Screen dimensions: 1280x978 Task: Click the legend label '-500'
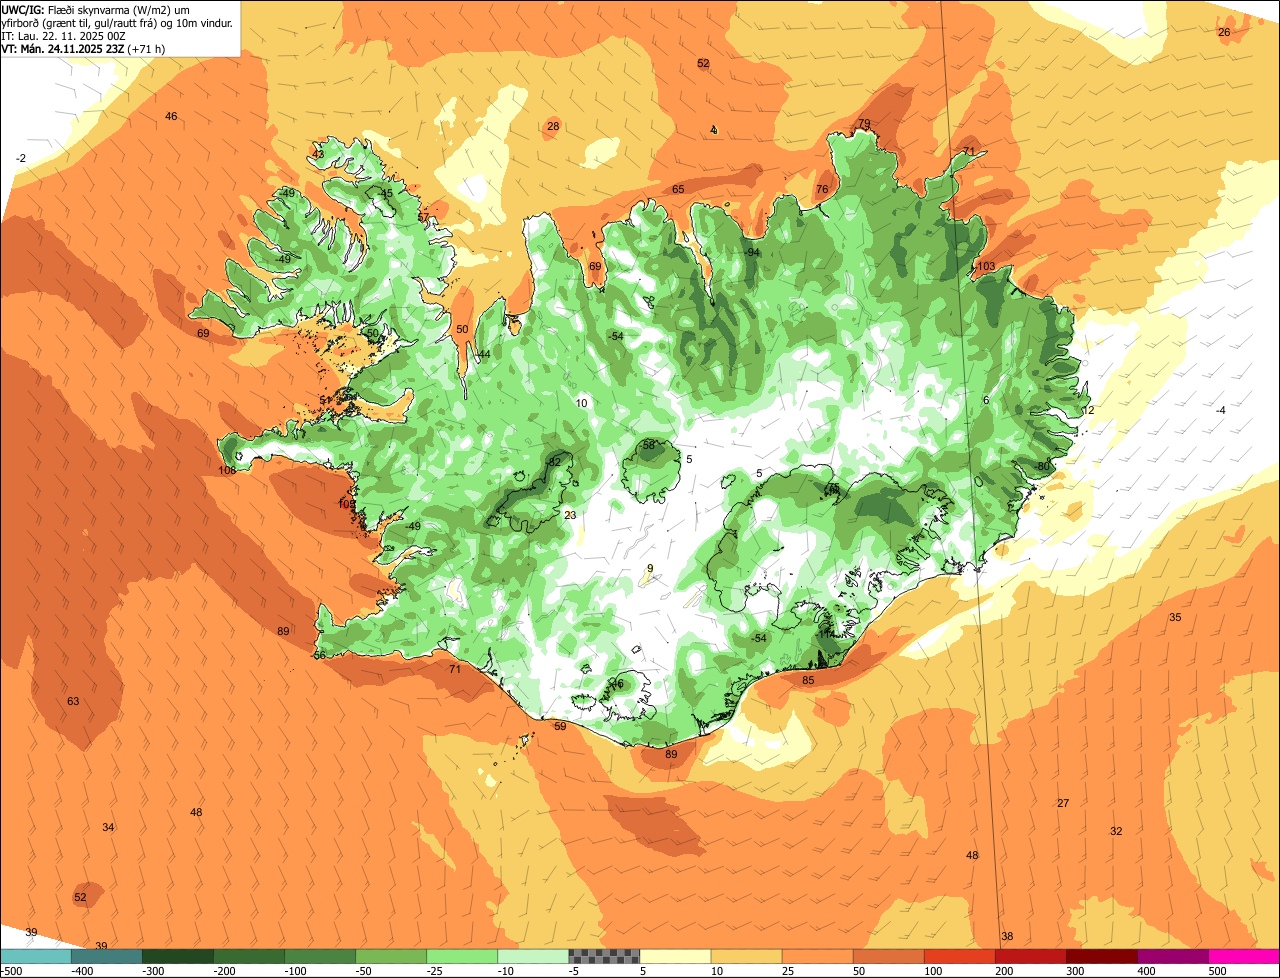click(x=11, y=971)
